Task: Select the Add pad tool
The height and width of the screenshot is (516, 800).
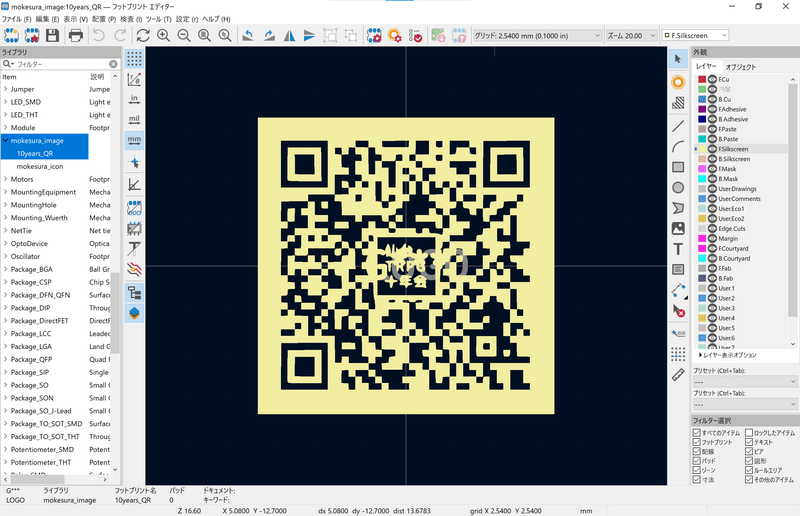Action: (678, 82)
